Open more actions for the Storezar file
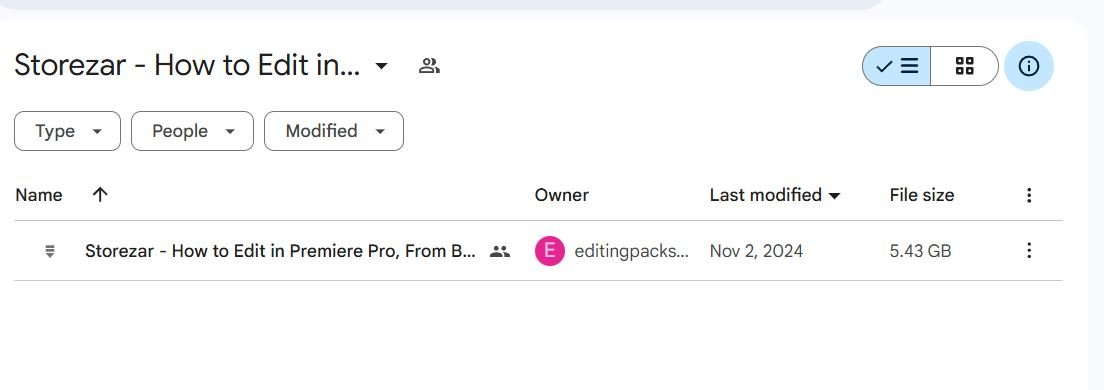The image size is (1104, 390). (1029, 251)
